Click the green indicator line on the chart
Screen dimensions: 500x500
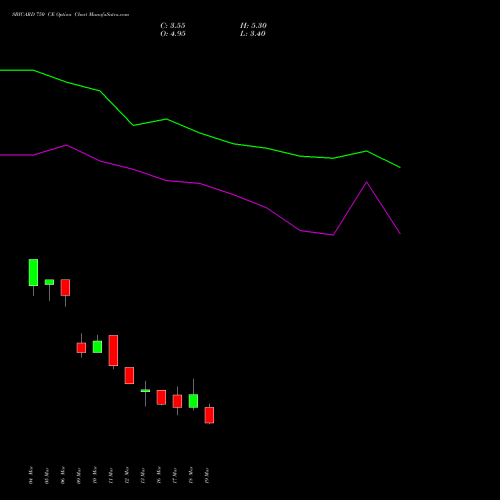[x=200, y=133]
